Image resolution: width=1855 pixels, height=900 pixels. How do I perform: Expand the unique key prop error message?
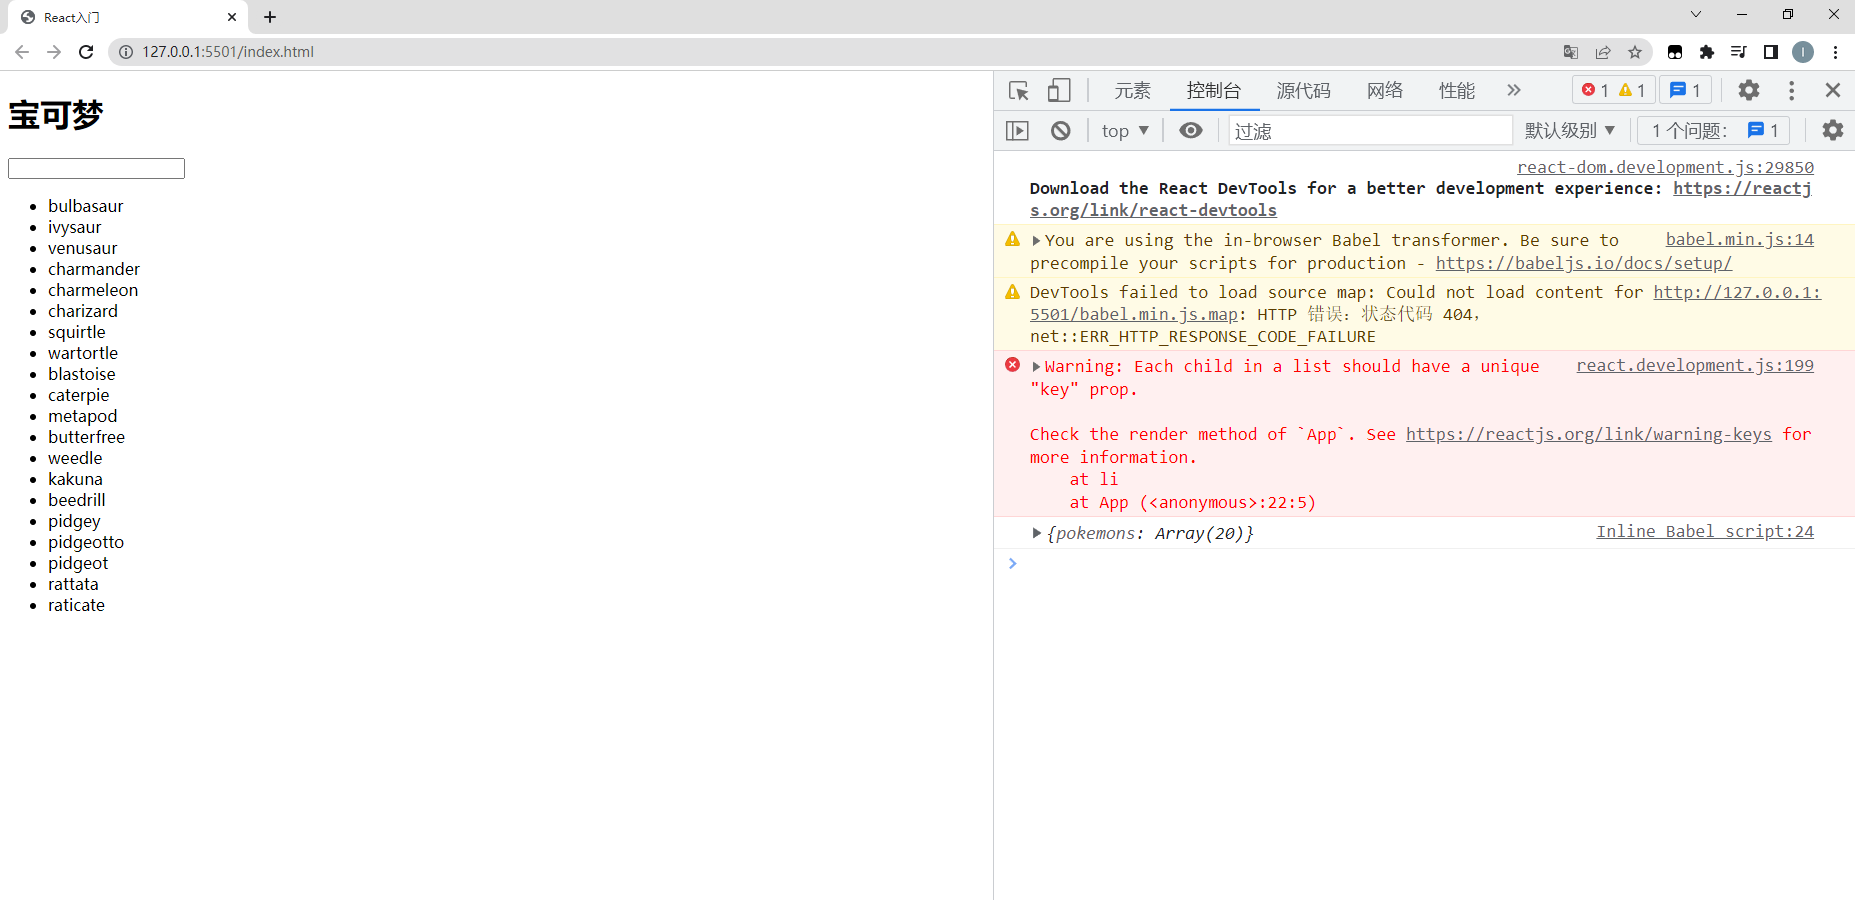pos(1037,366)
